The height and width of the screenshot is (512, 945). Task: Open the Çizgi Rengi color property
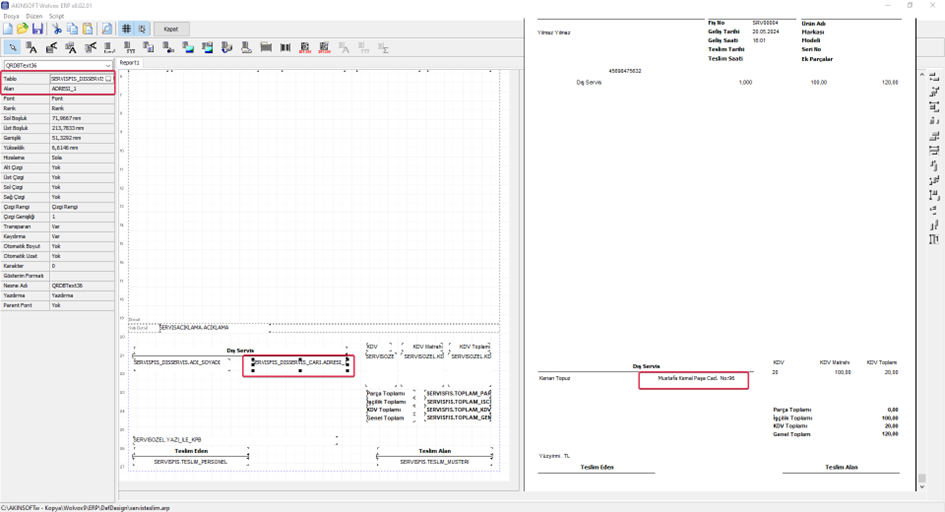coord(81,207)
